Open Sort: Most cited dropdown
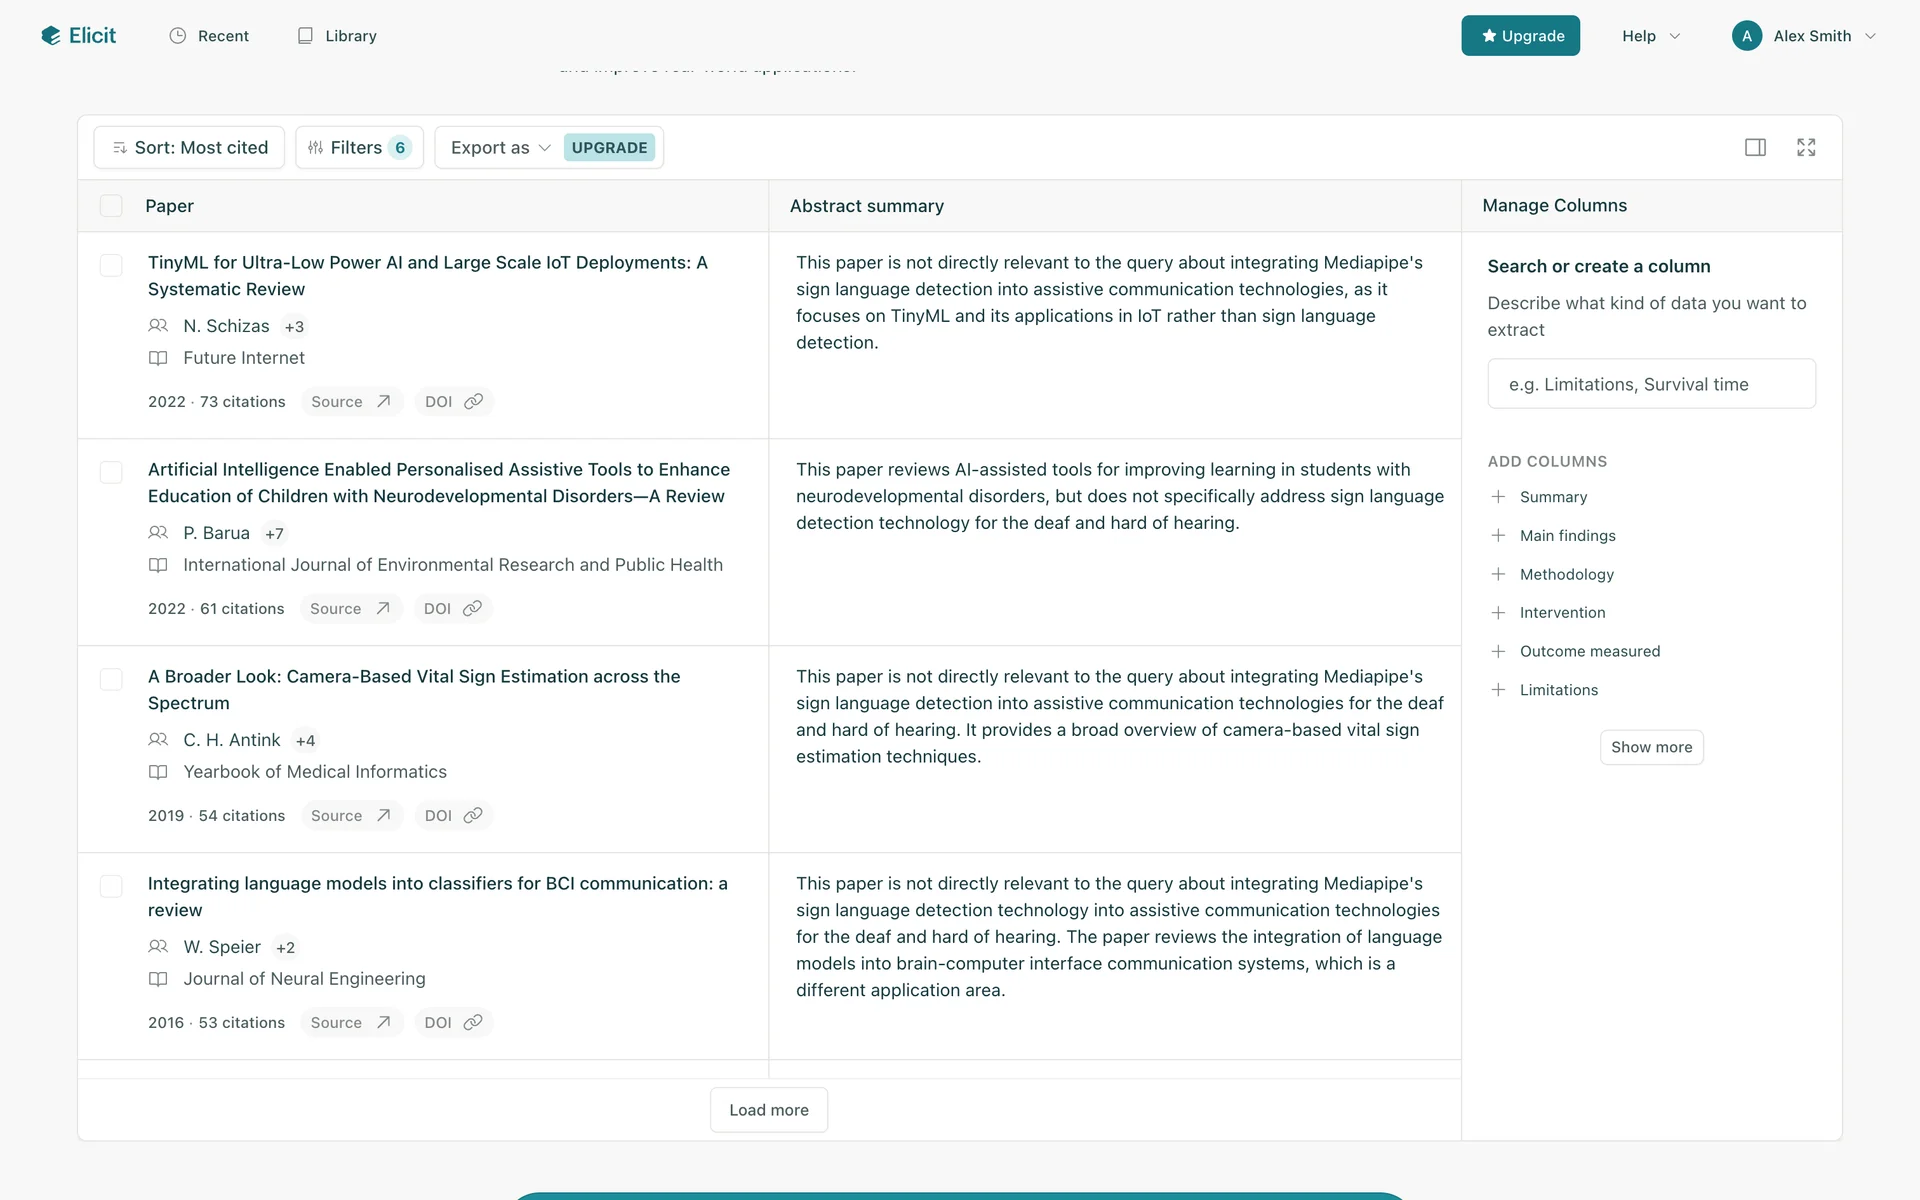This screenshot has width=1920, height=1200. pos(189,148)
